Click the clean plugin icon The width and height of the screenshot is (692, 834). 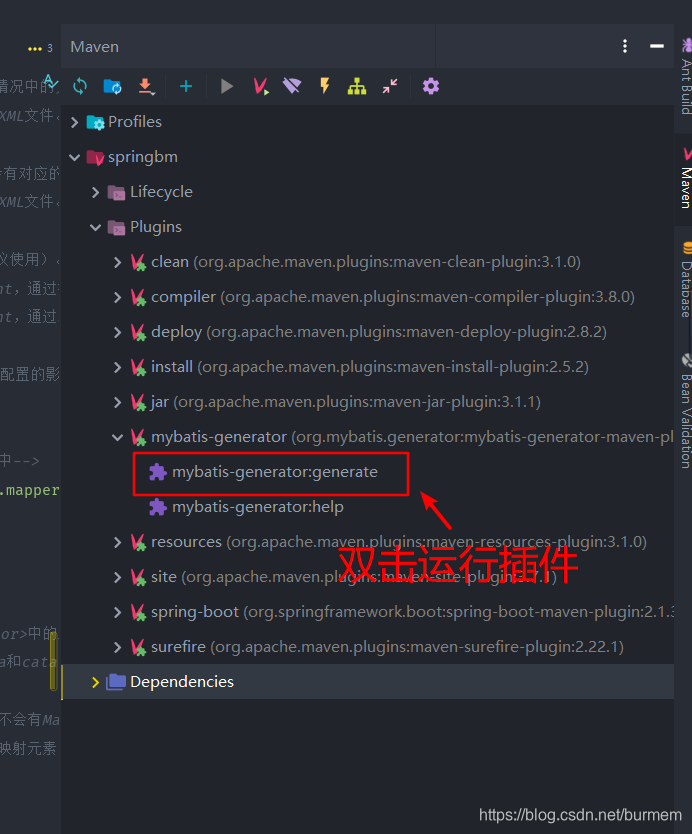click(x=138, y=262)
